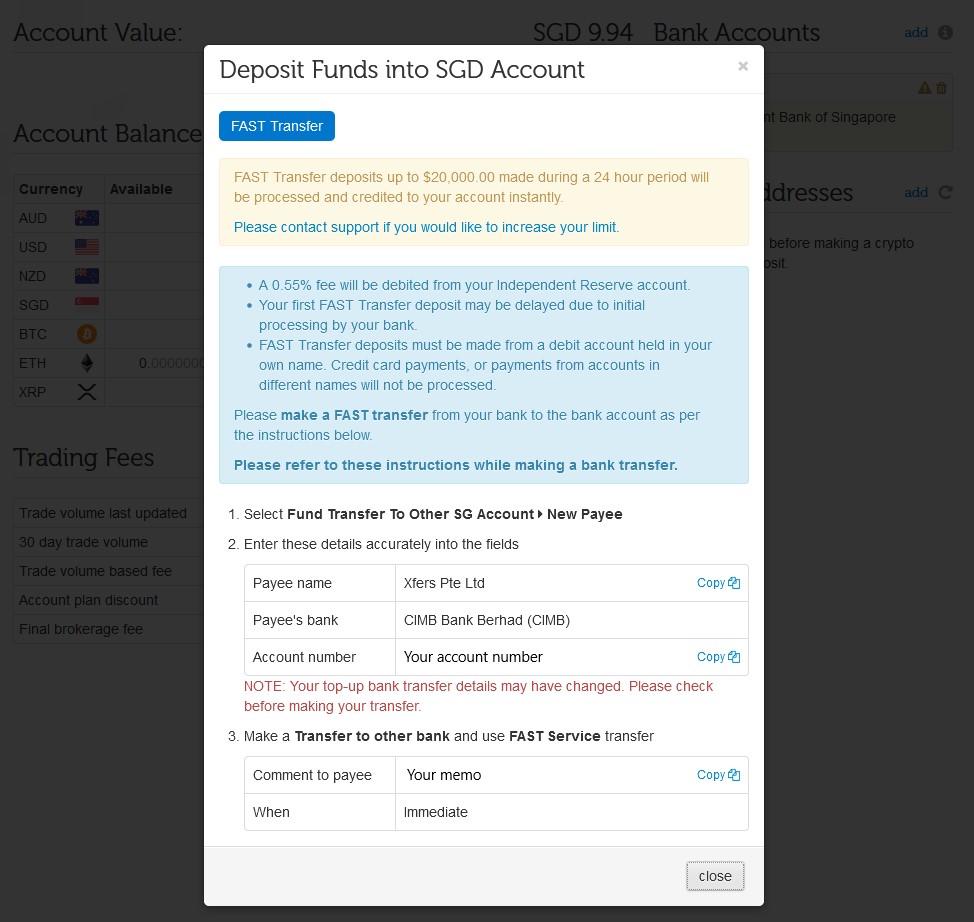Click the 'Currency' column header
Viewport: 974px width, 922px height.
coord(51,189)
